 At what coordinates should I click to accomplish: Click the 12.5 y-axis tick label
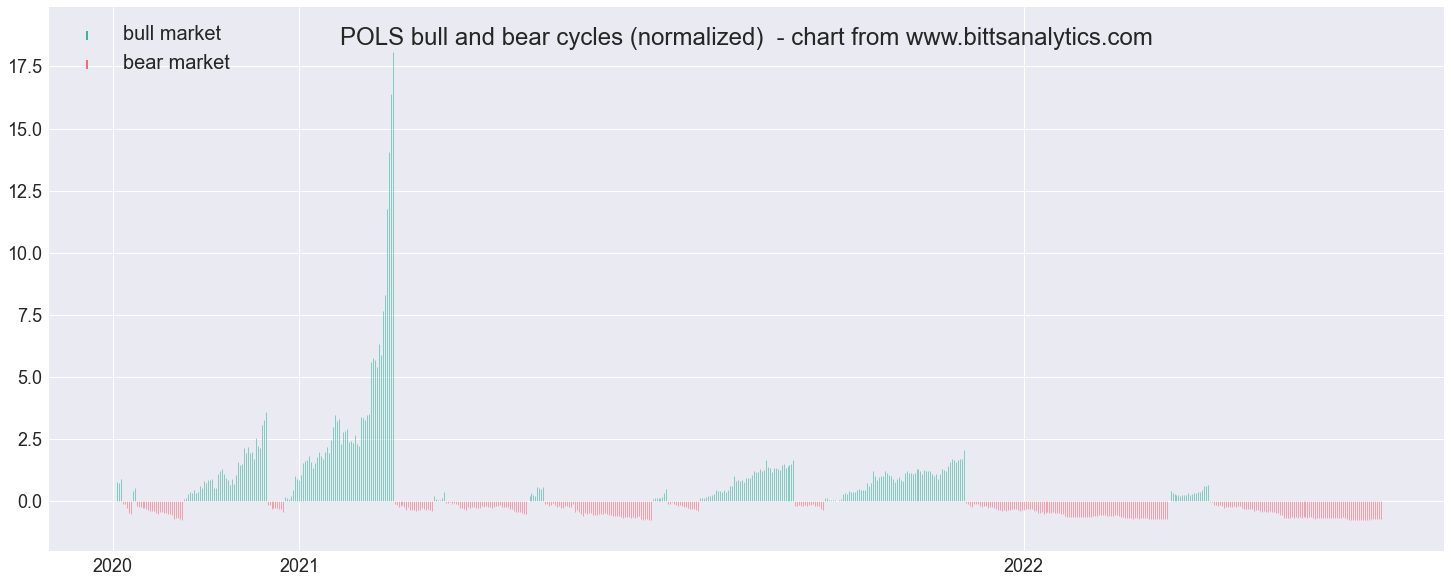coord(23,192)
